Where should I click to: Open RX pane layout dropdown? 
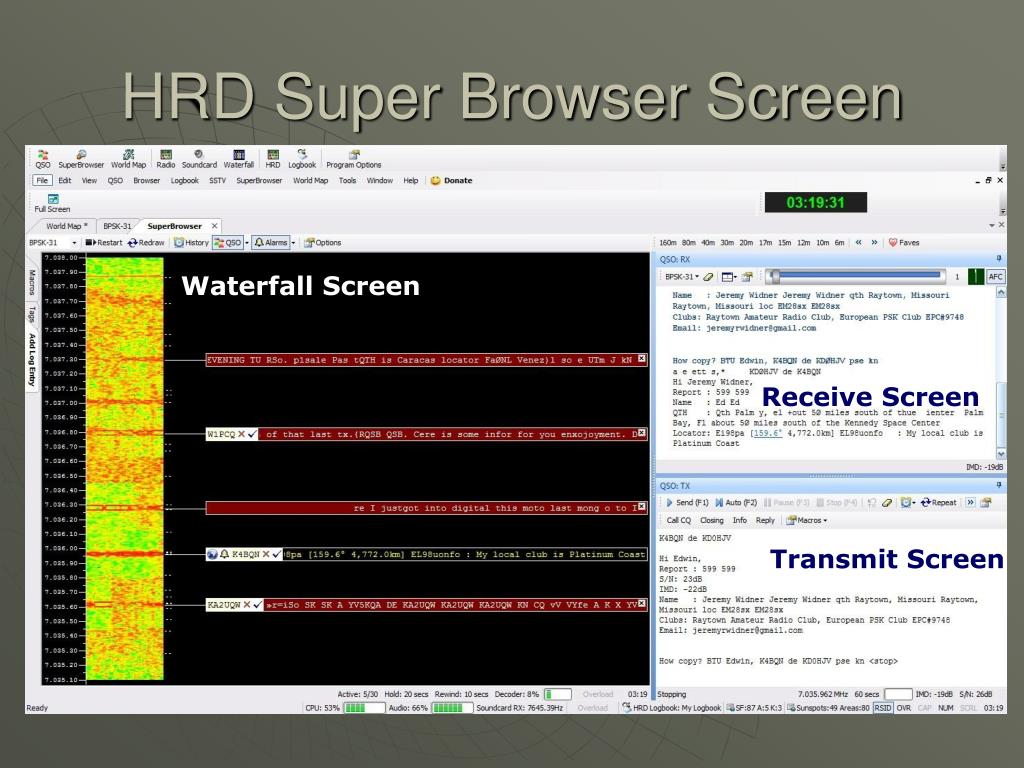pos(729,277)
